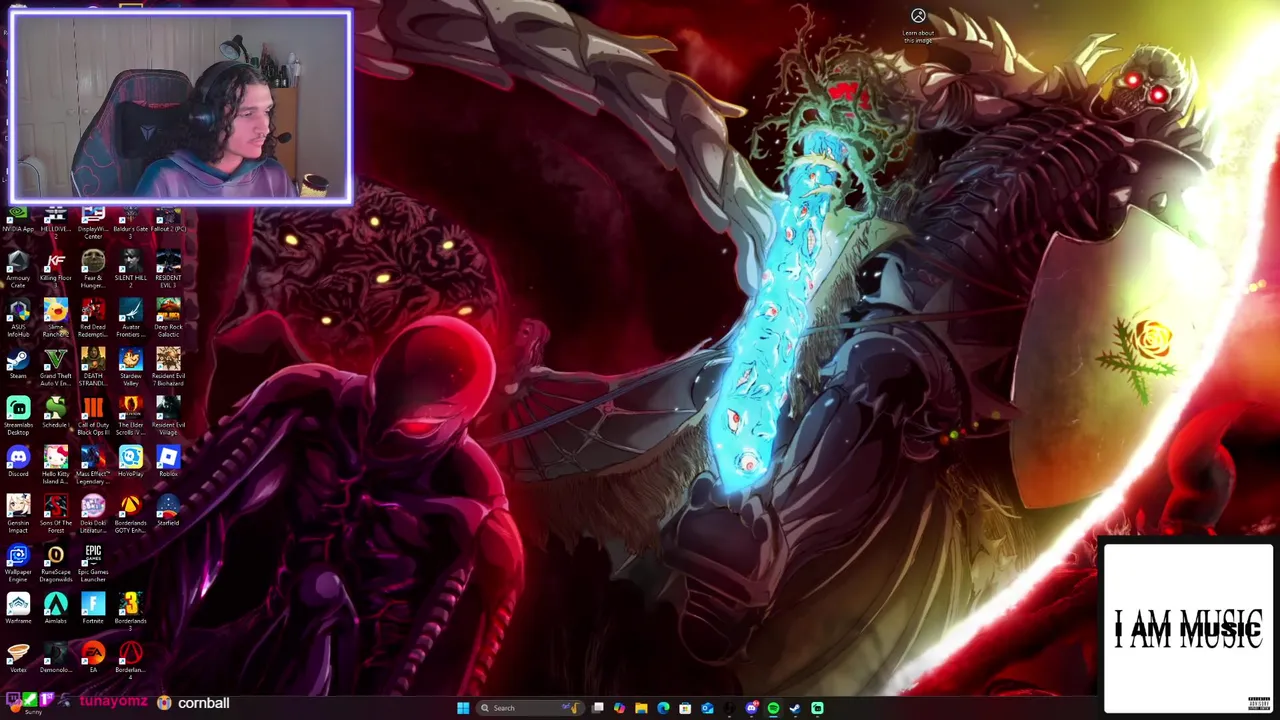Open Discord taskbar icon with notification
Image resolution: width=1280 pixels, height=720 pixels.
tap(751, 708)
